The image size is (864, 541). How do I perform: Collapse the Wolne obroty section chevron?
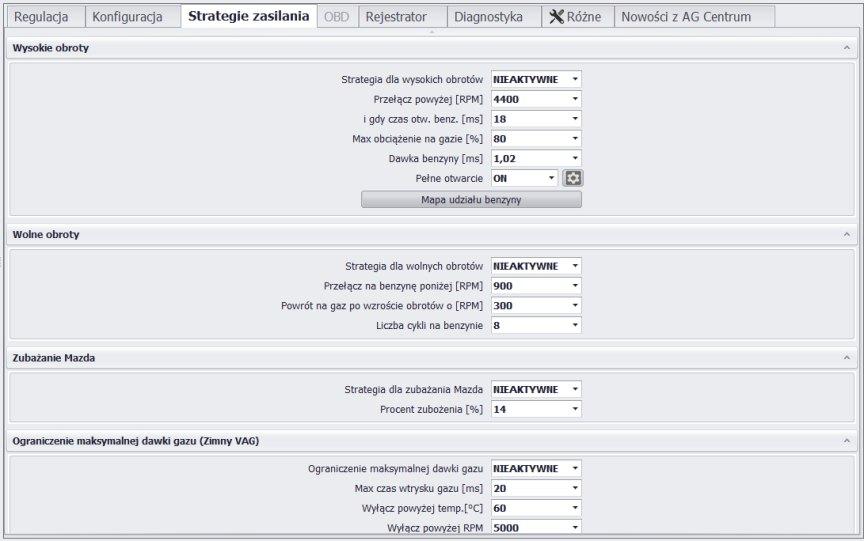pos(846,235)
